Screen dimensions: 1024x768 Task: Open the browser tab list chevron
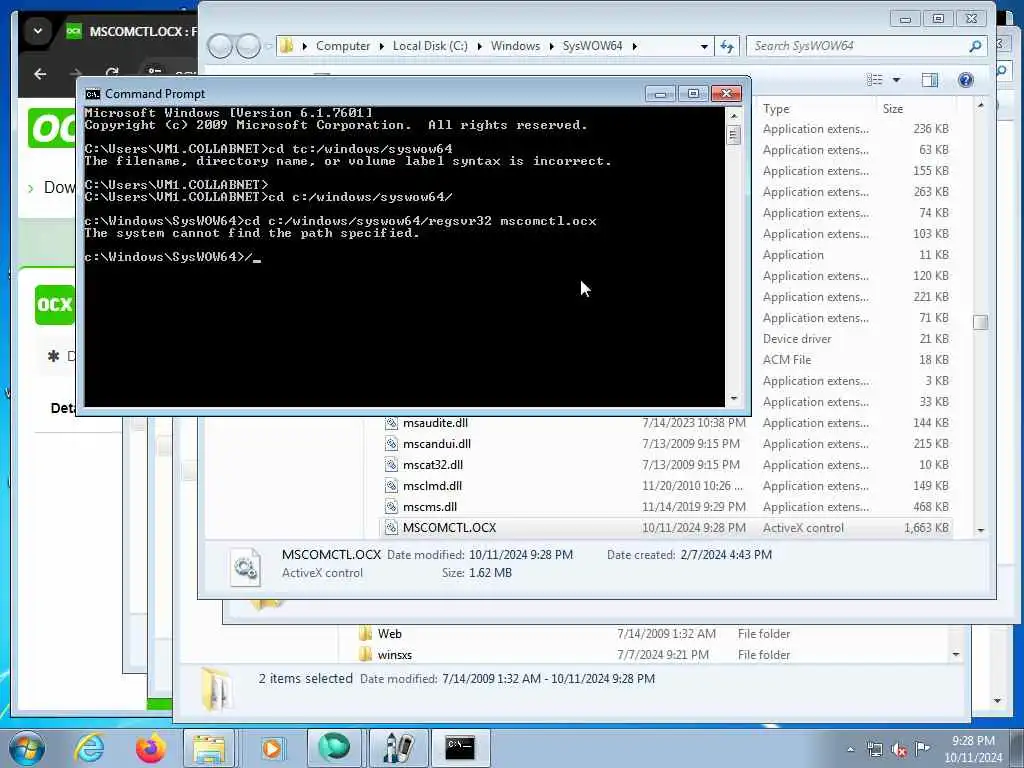[38, 31]
